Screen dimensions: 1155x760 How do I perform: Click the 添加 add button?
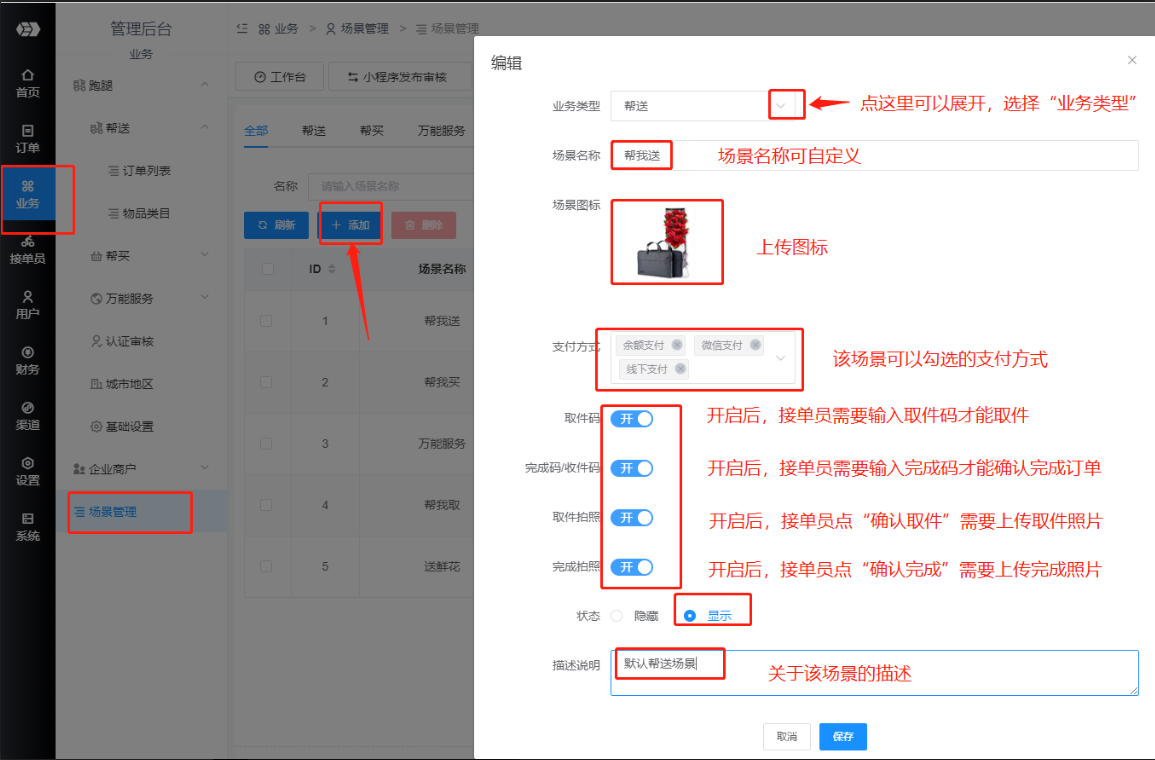(350, 225)
